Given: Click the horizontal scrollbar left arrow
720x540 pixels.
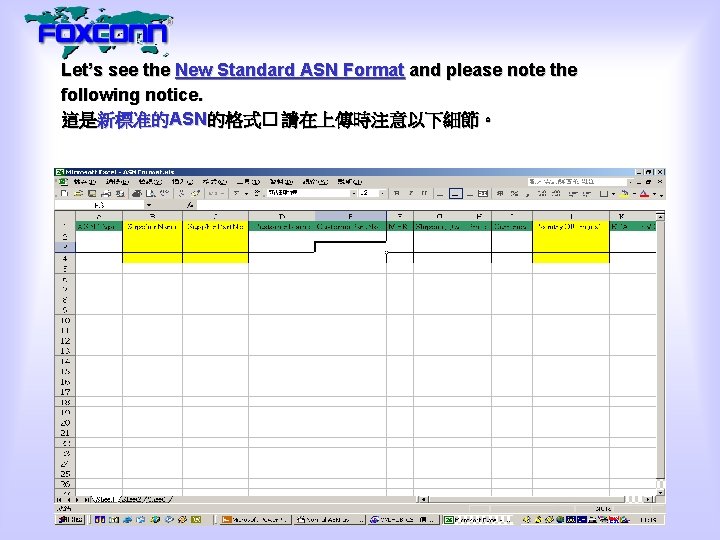Looking at the screenshot, I should pos(423,499).
